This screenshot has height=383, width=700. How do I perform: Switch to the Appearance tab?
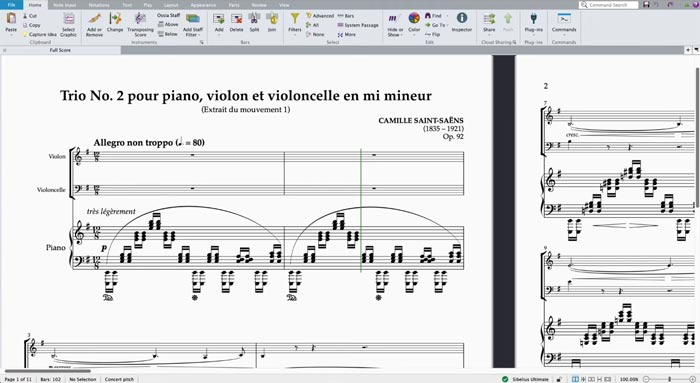[203, 5]
